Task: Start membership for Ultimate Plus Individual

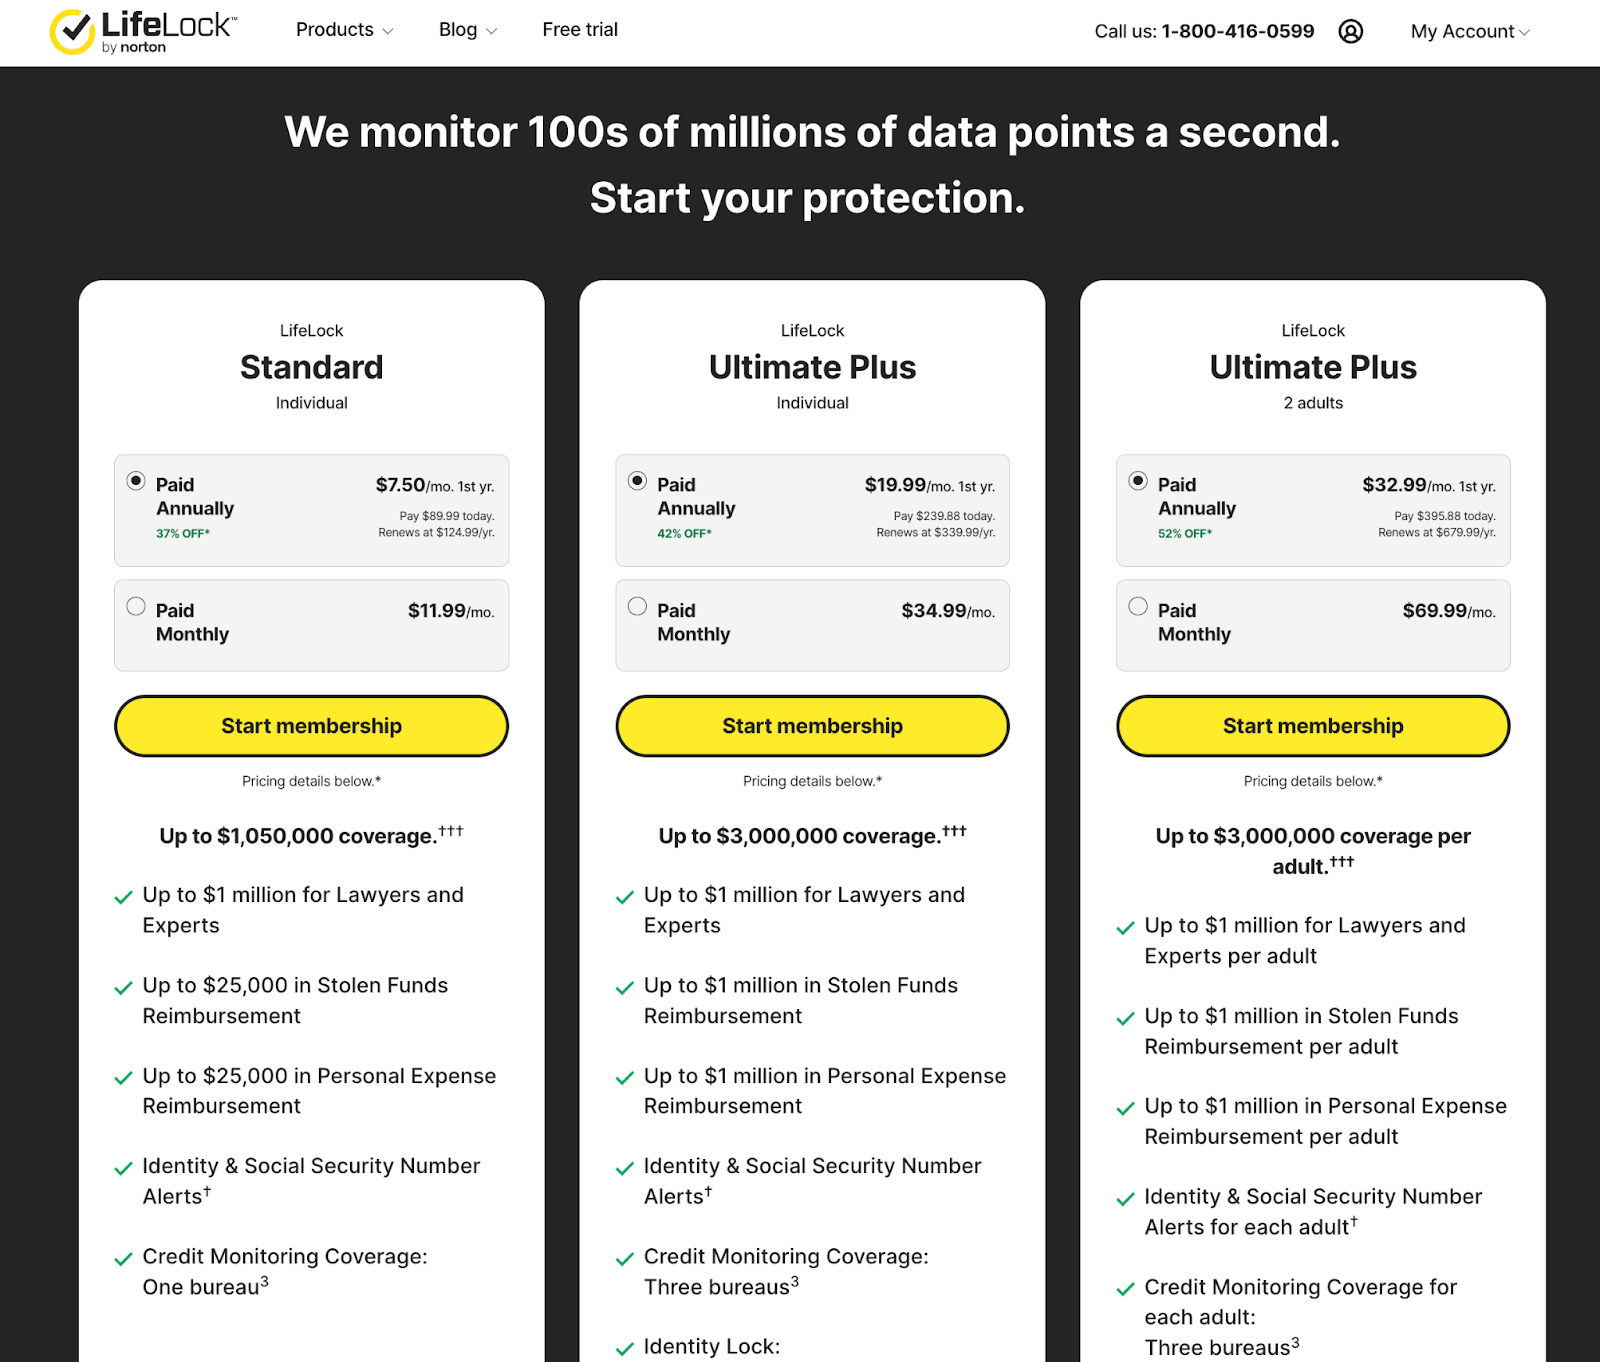Action: click(x=813, y=726)
